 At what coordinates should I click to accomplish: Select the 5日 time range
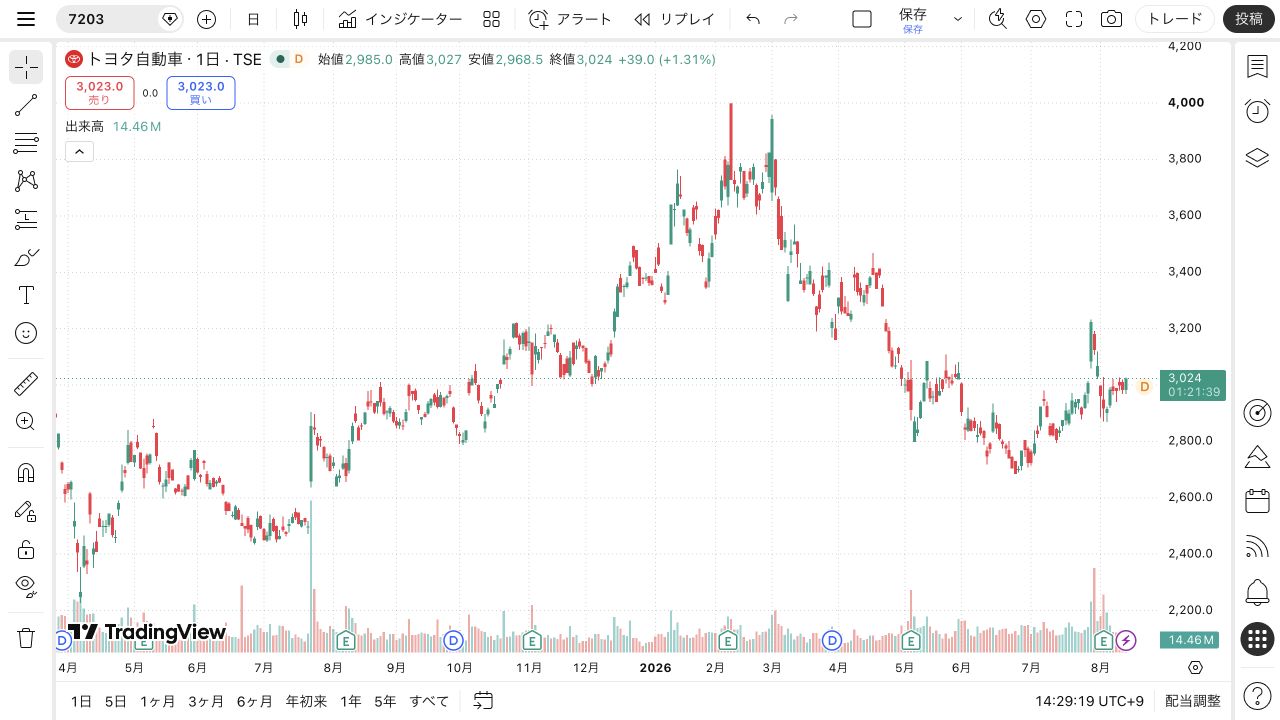(116, 701)
